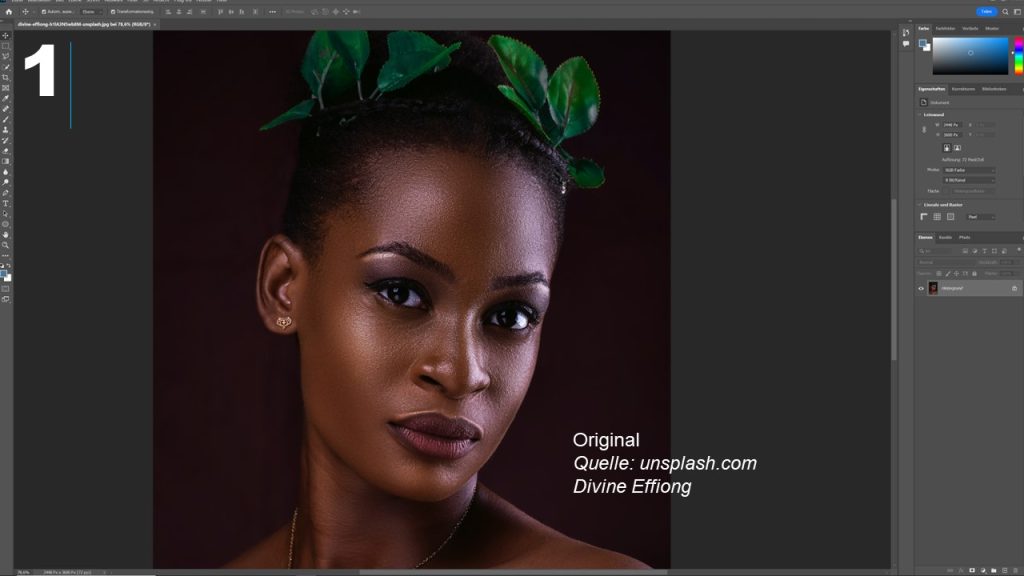1024x576 pixels.
Task: Open the History panel icon in collapsed dock
Action: pyautogui.click(x=906, y=32)
